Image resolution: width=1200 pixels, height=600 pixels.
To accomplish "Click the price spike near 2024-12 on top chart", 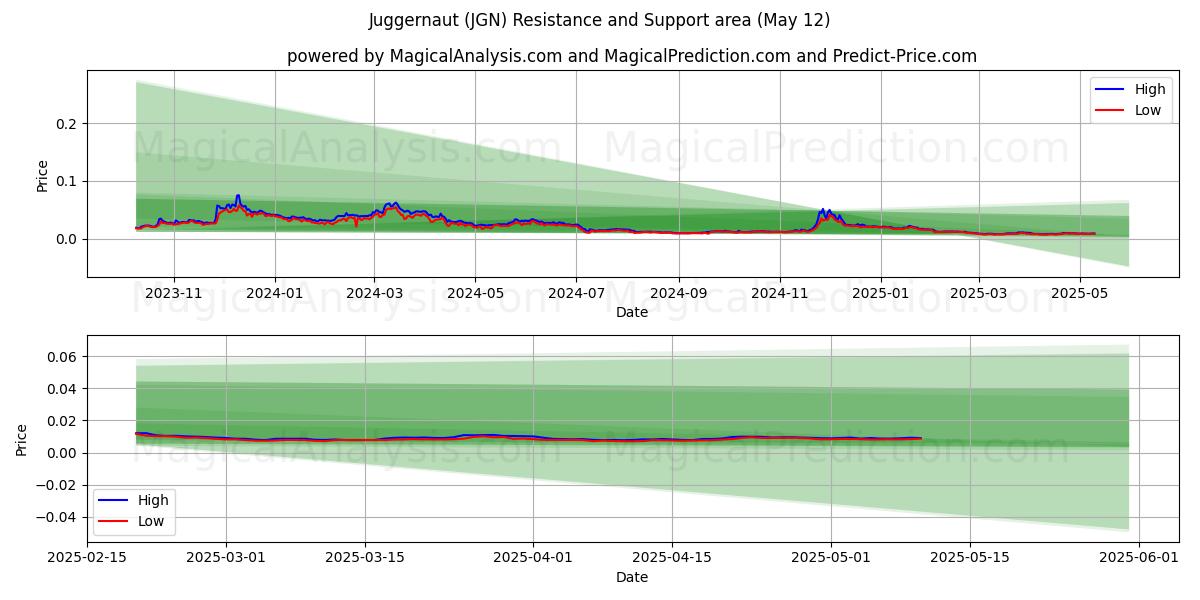I will 823,210.
